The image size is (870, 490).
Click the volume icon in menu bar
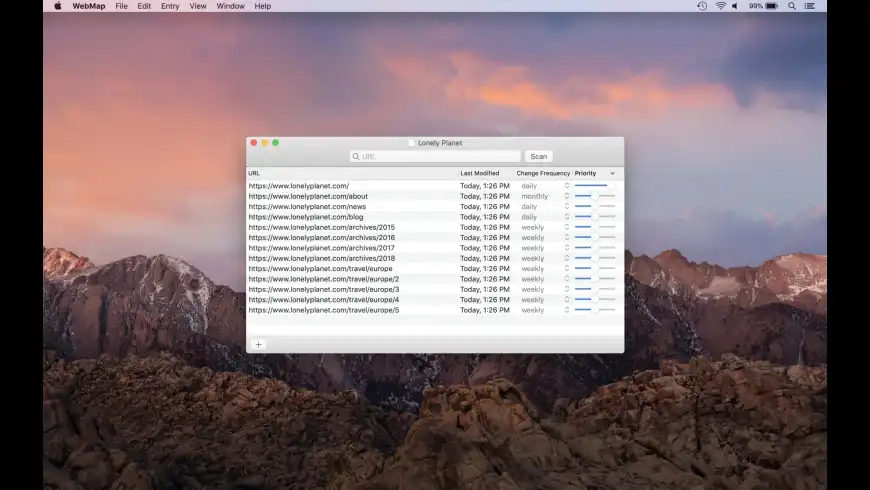736,6
